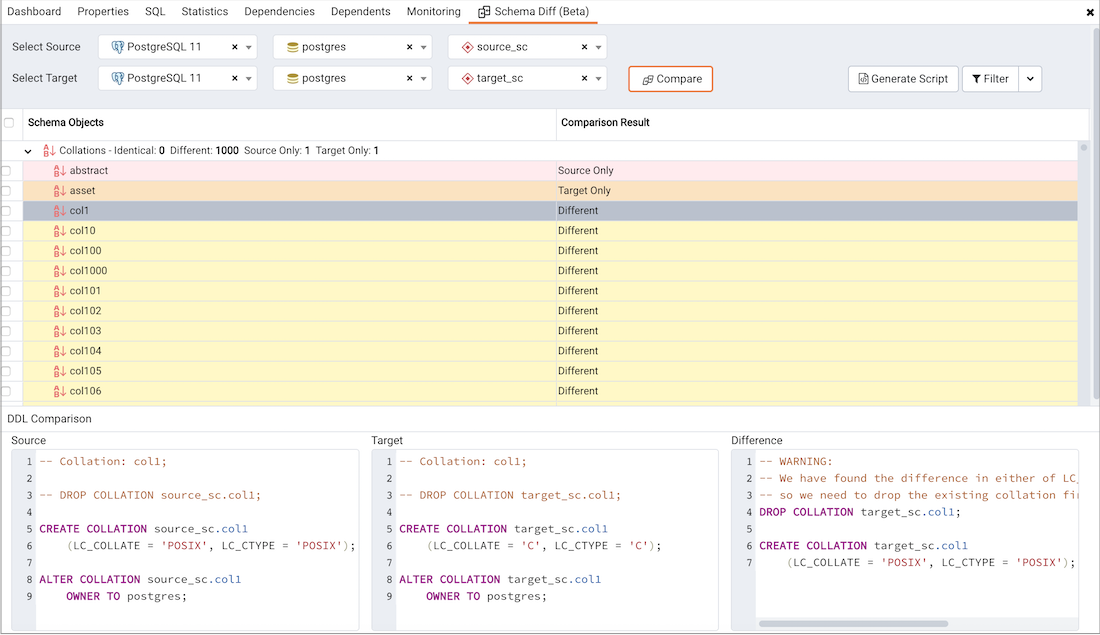Click the PostgreSQL elephant icon in Select Target
The width and height of the screenshot is (1100, 635).
point(118,79)
